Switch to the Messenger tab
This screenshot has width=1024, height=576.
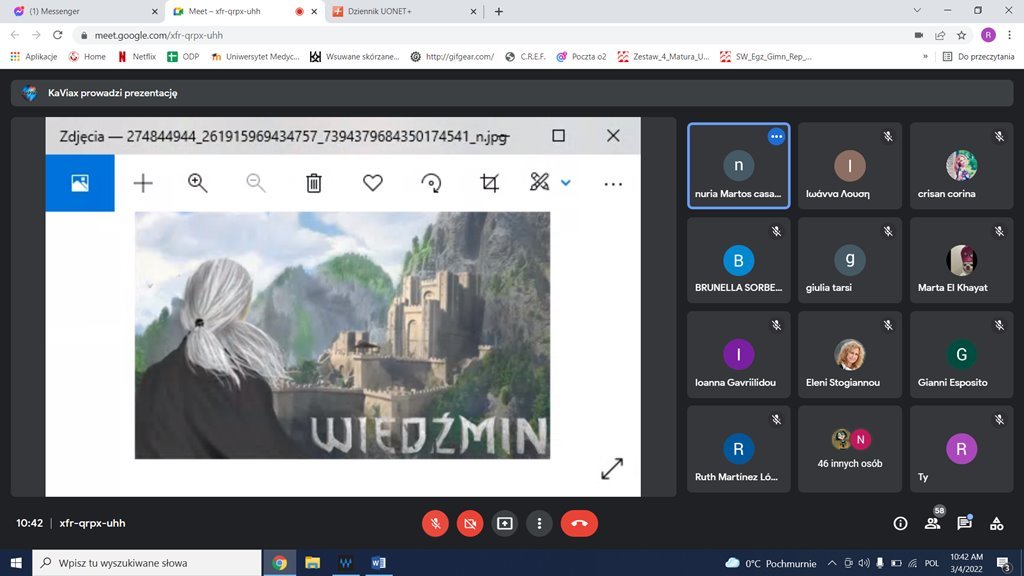84,11
